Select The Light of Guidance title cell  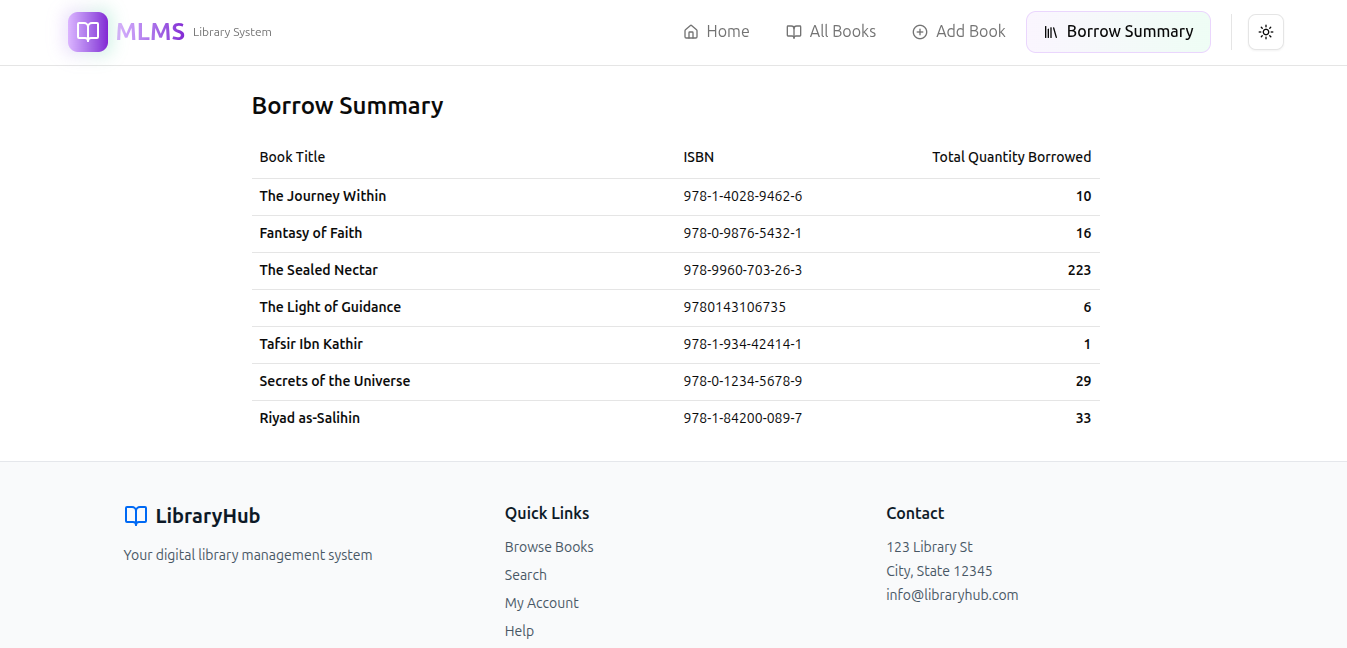330,307
